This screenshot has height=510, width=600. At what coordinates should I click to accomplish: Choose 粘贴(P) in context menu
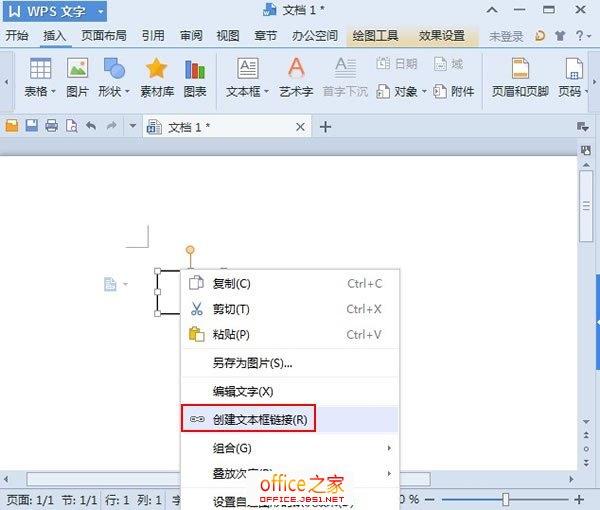pos(290,335)
